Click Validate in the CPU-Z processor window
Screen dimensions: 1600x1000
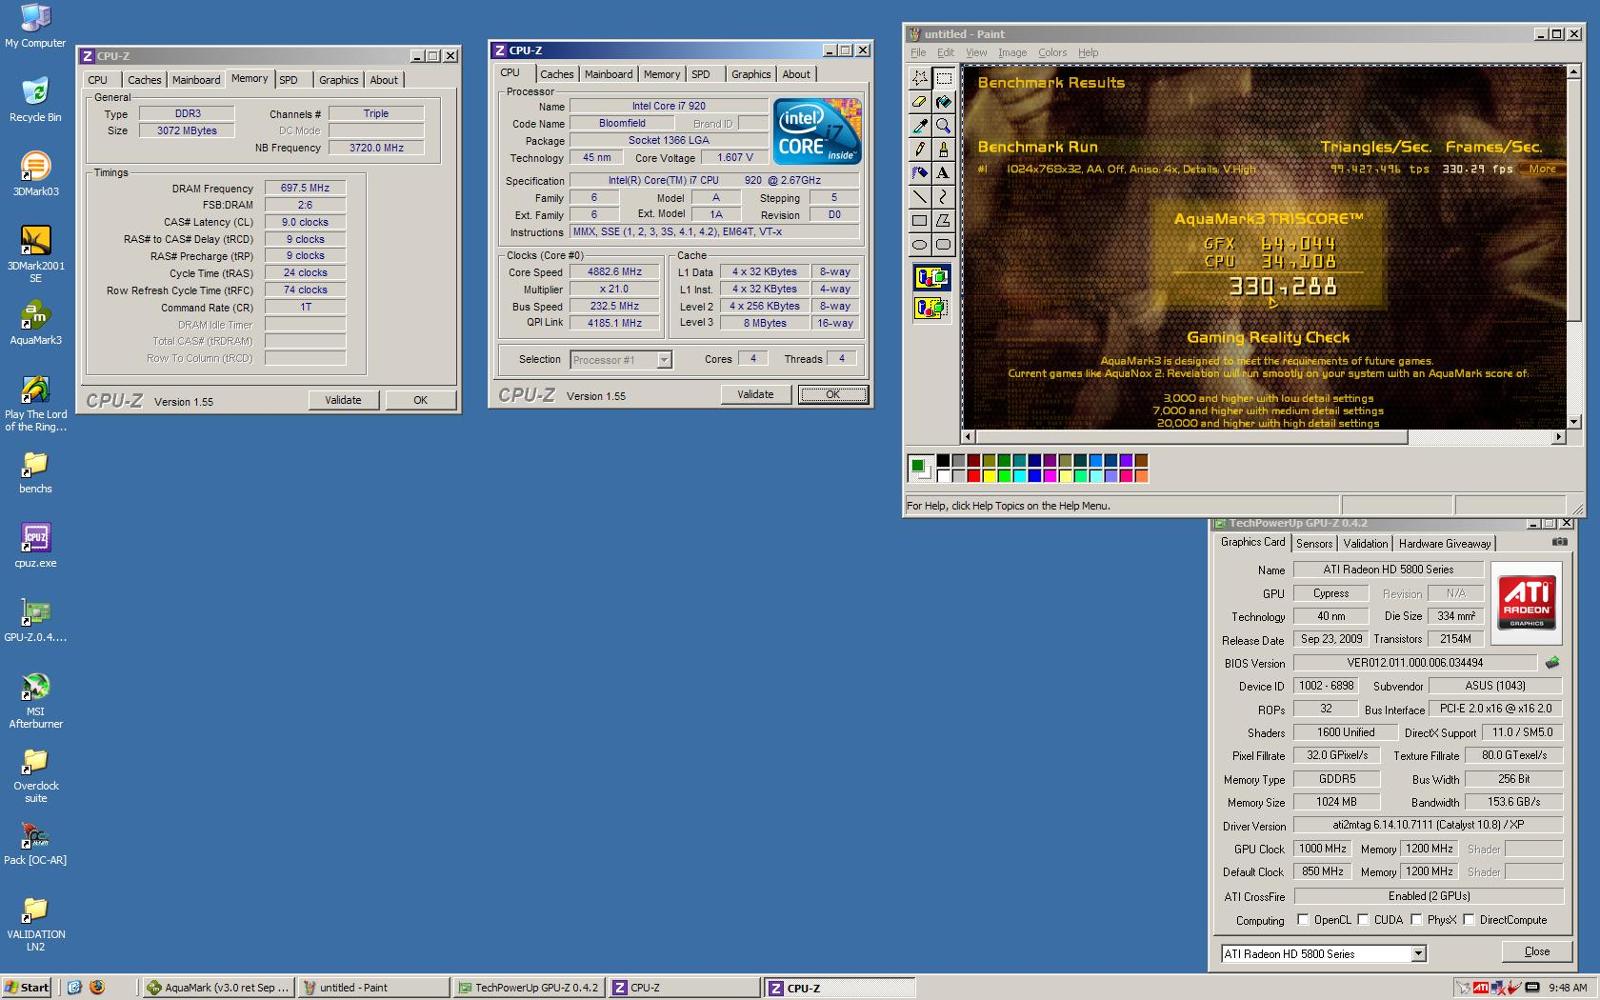(755, 395)
